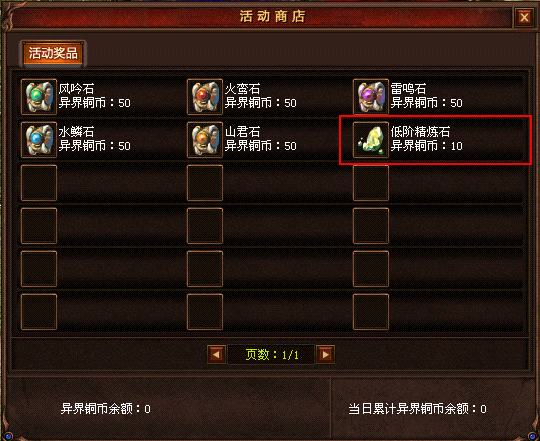540x441 pixels.
Task: Click the 页数 1/1 page indicator
Action: point(272,355)
